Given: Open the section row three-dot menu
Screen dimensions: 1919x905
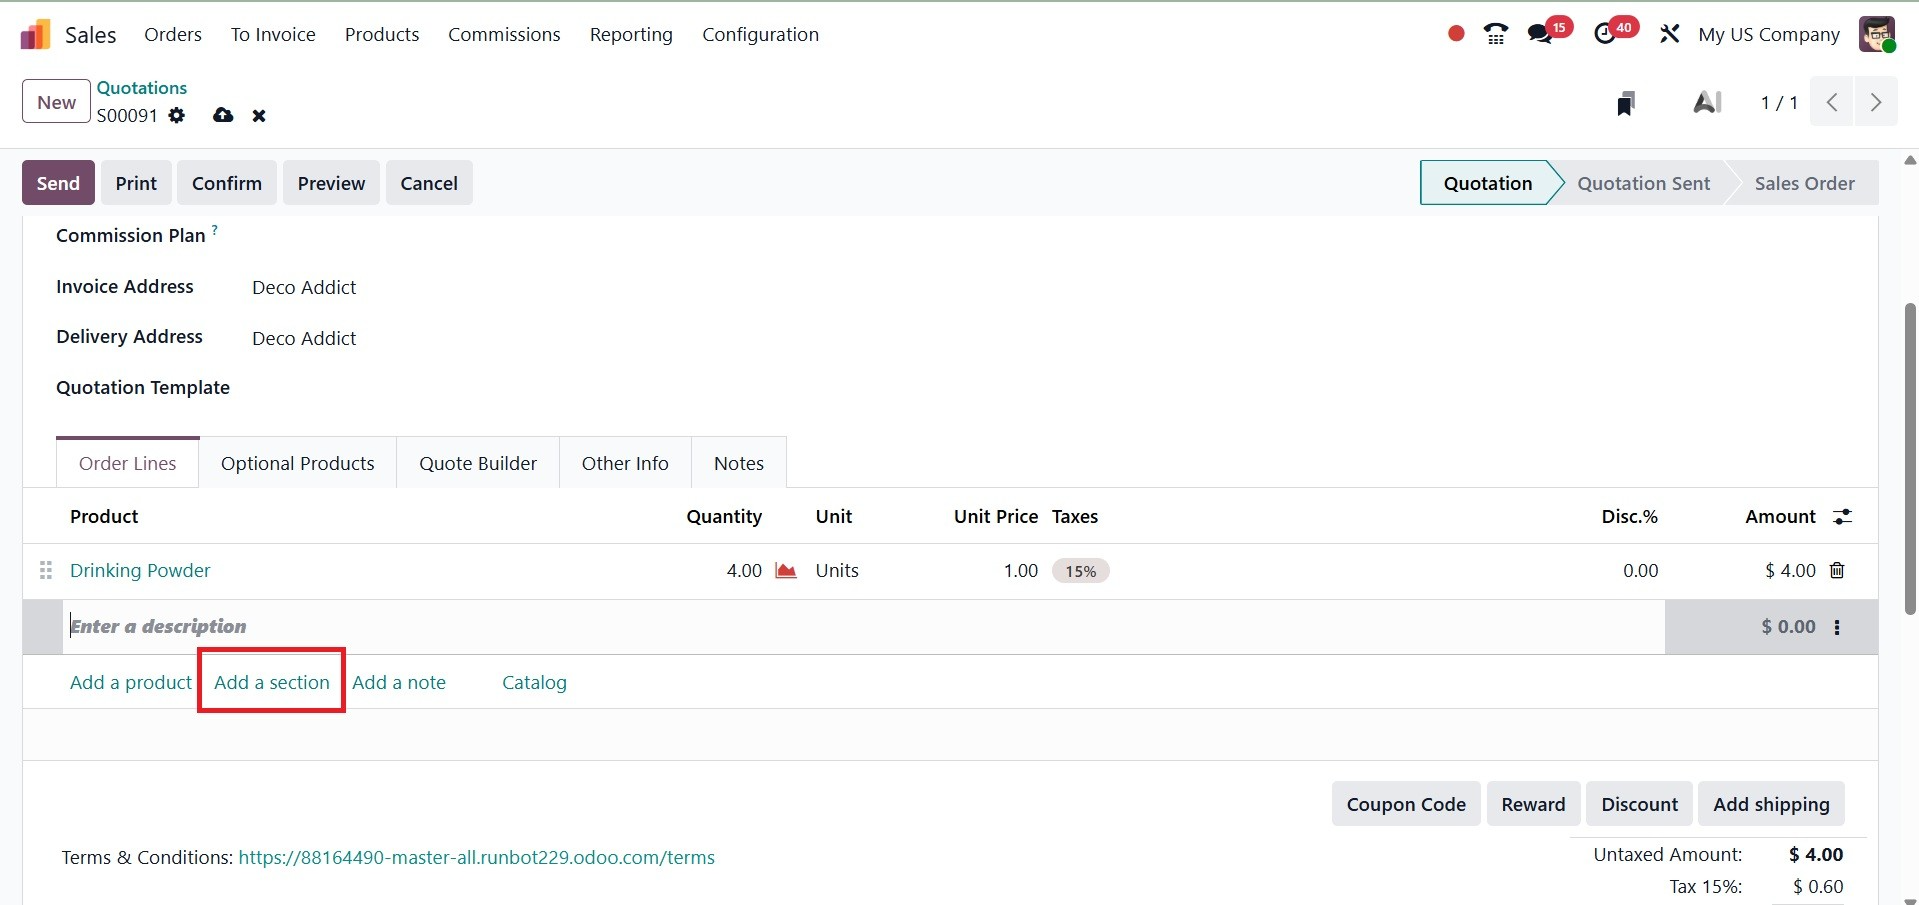Looking at the screenshot, I should (x=1837, y=627).
